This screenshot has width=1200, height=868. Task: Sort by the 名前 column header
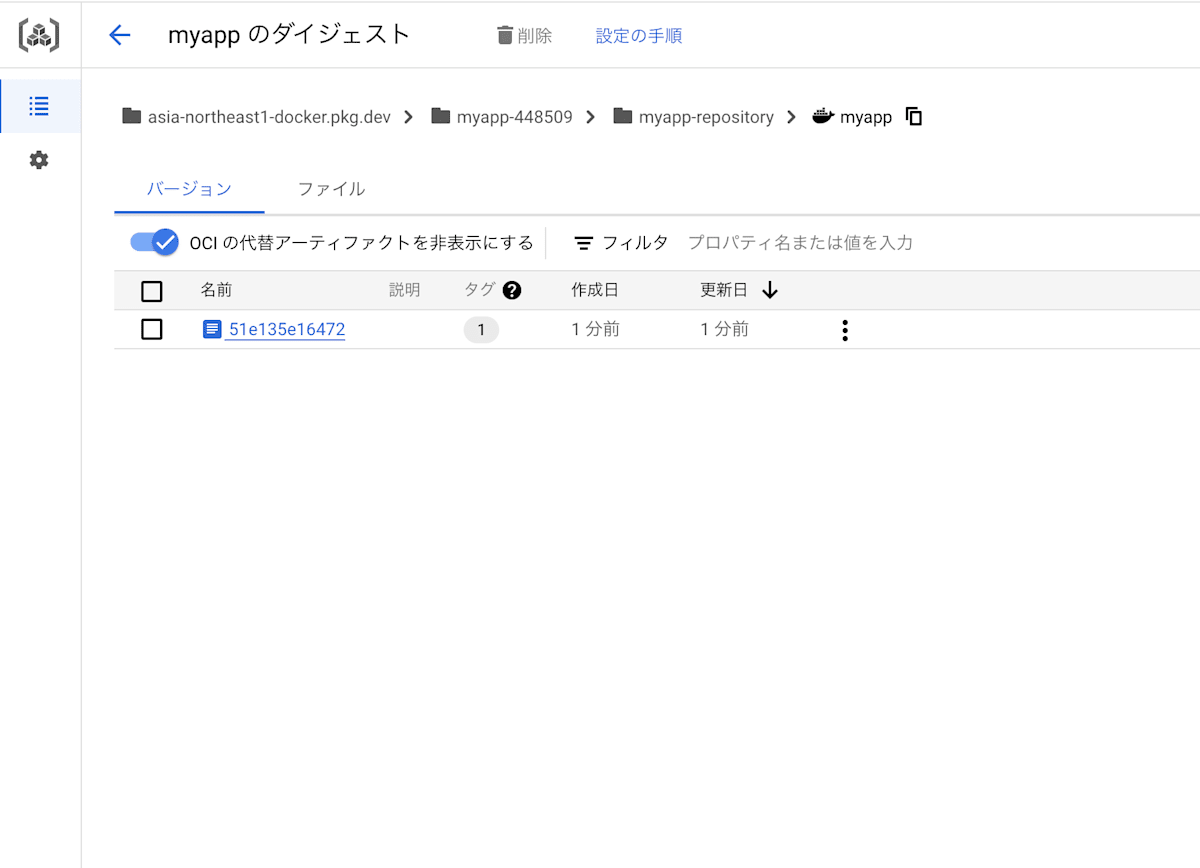pos(216,290)
